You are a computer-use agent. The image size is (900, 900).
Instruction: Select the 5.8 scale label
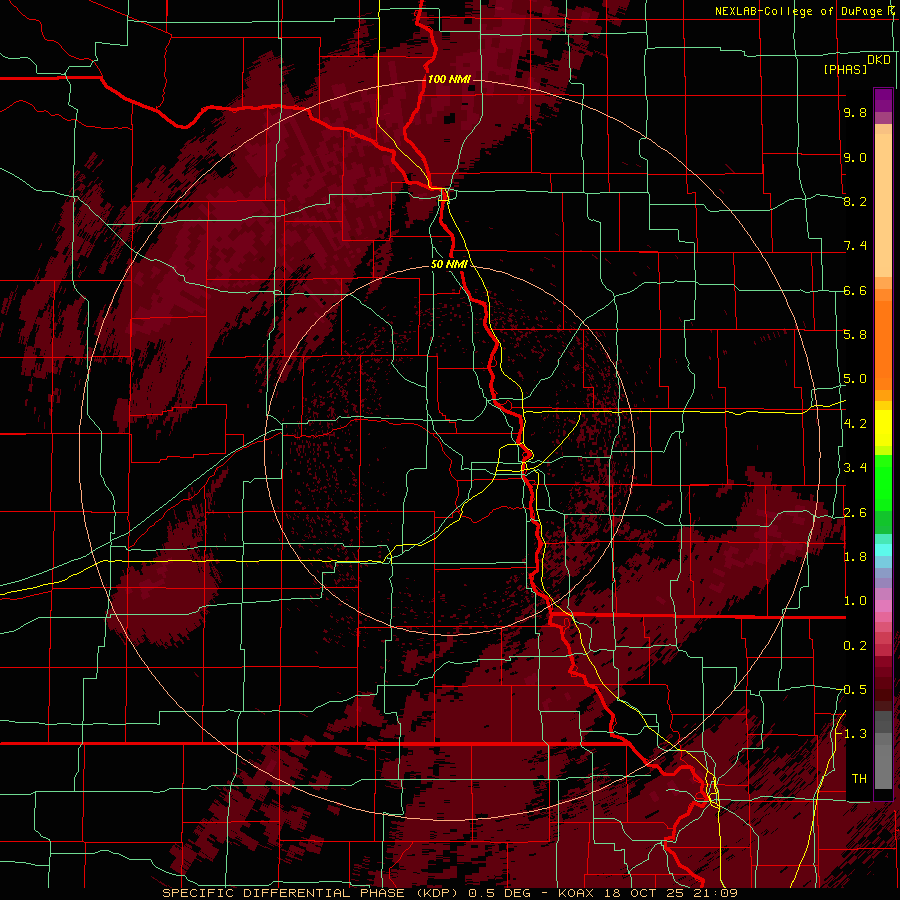click(855, 335)
